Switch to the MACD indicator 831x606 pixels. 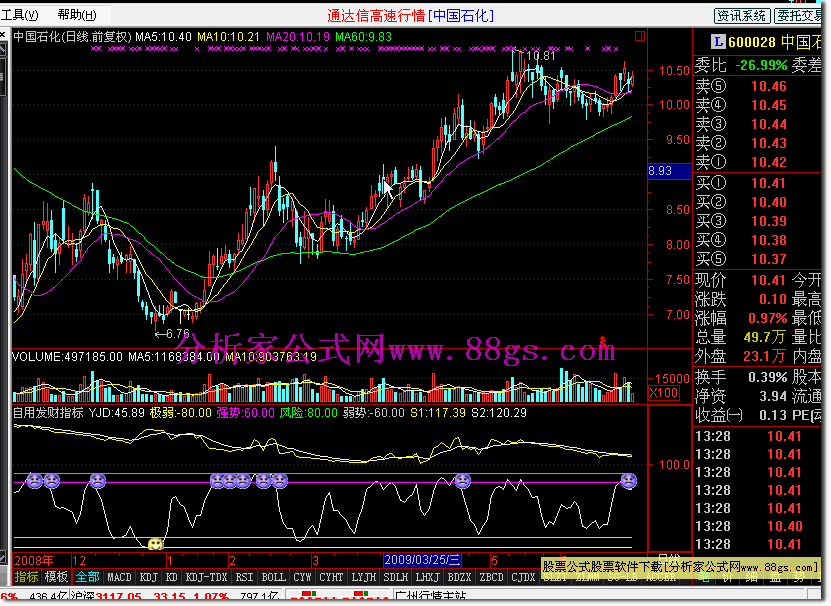pyautogui.click(x=119, y=577)
